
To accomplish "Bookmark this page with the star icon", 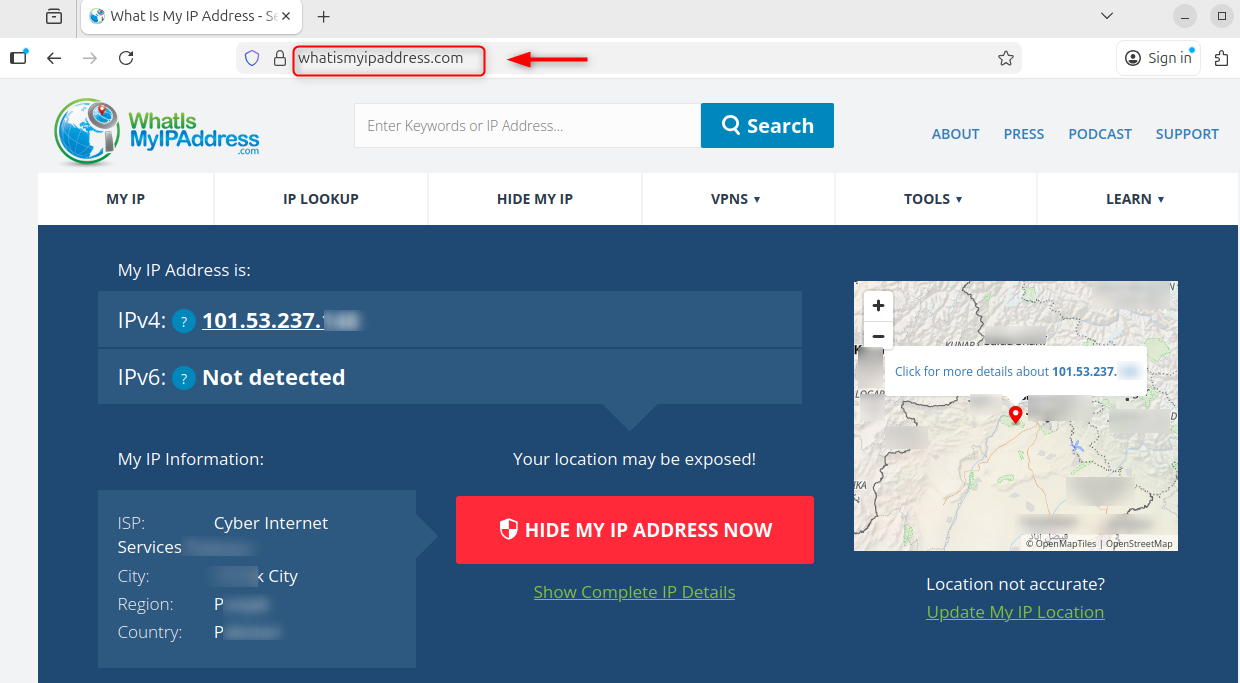I will (x=1006, y=59).
